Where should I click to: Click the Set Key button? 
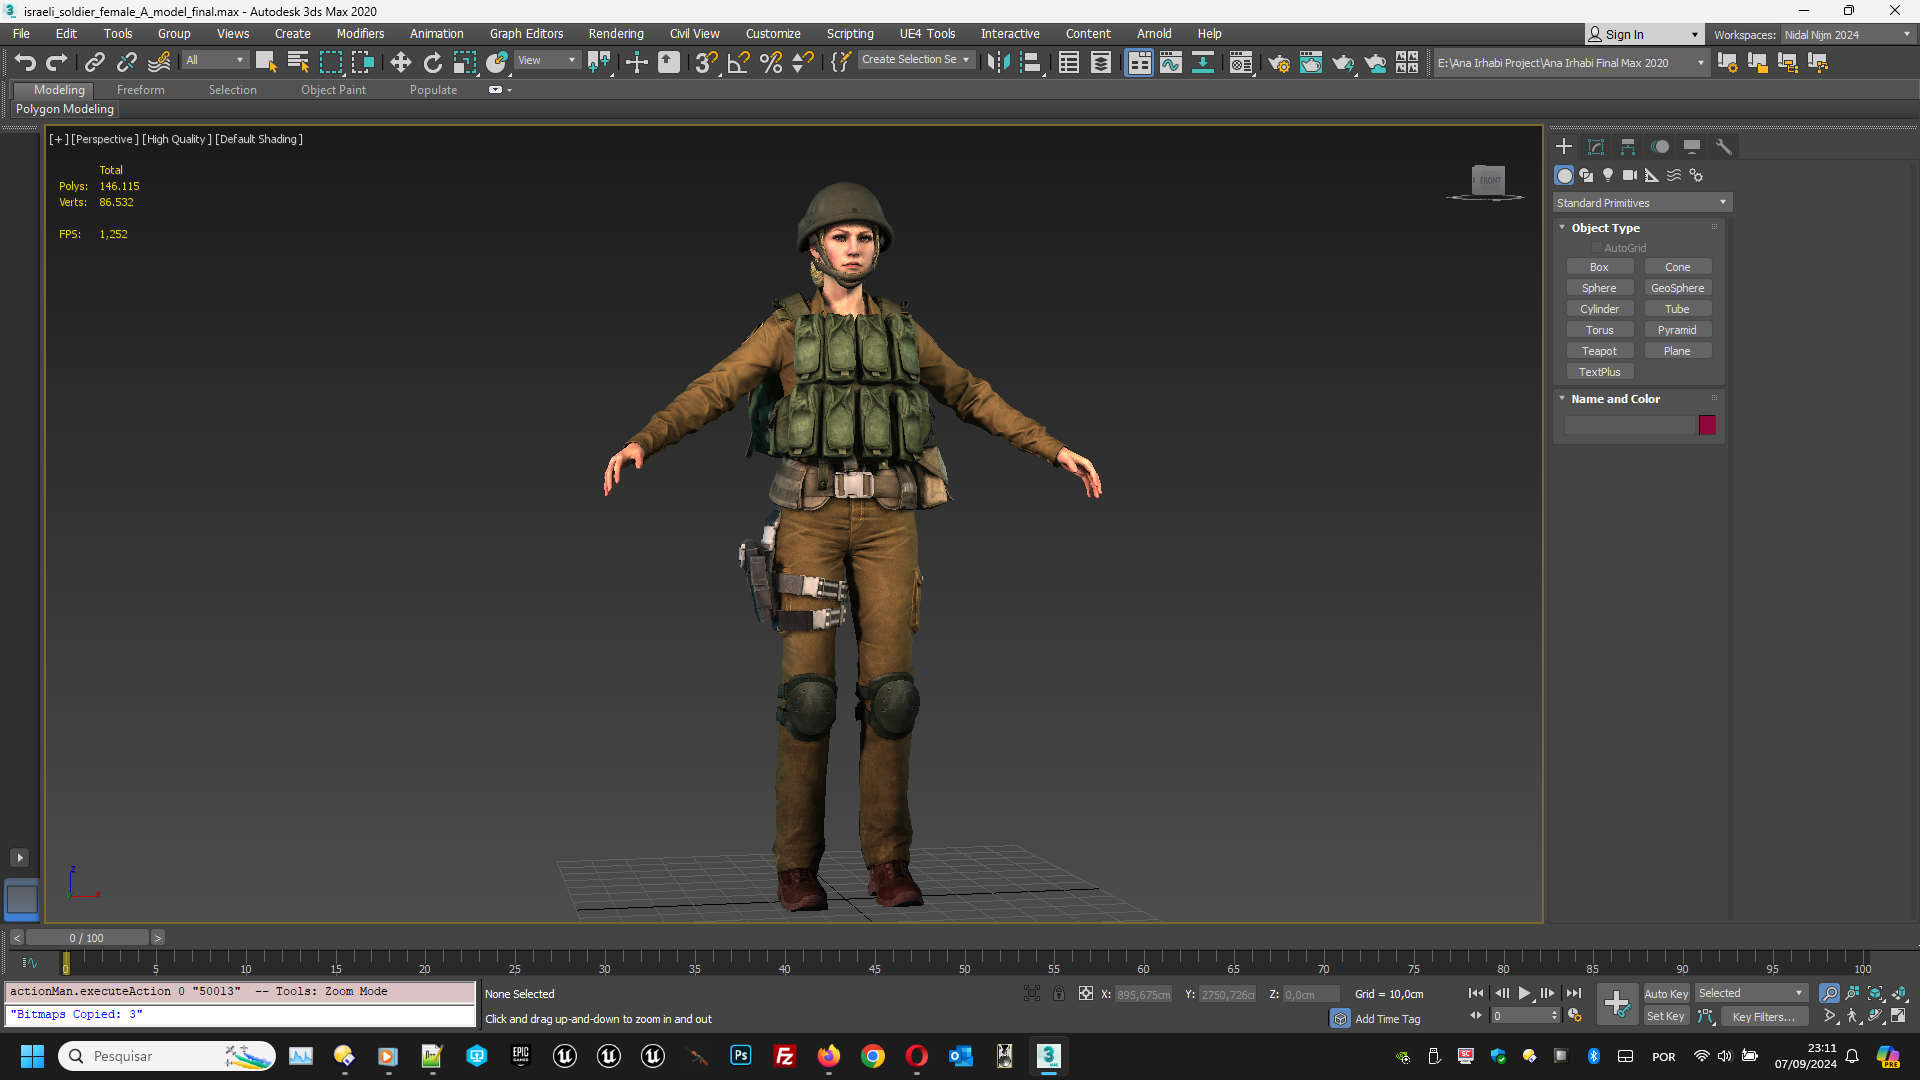point(1666,1016)
